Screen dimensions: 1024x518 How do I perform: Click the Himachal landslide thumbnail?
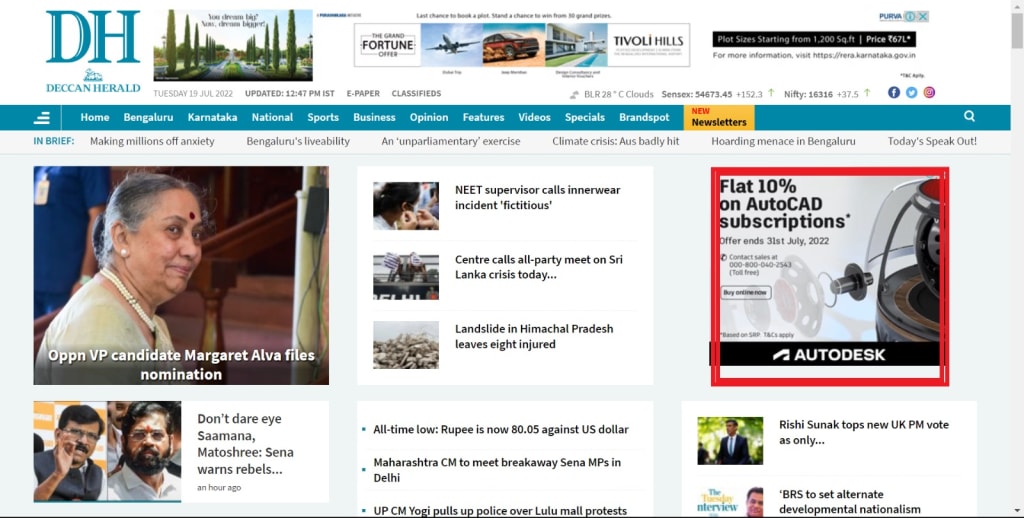pyautogui.click(x=406, y=346)
